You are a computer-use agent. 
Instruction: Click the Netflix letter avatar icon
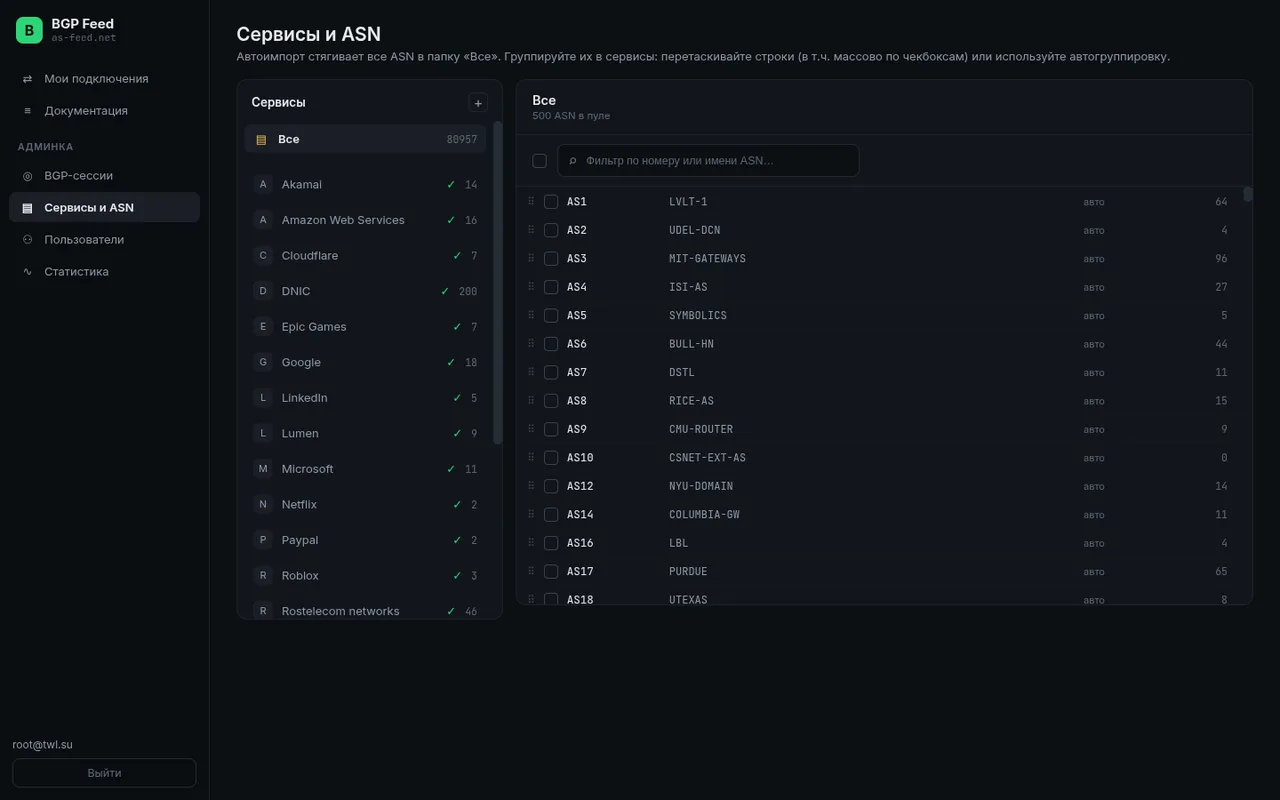[x=263, y=504]
